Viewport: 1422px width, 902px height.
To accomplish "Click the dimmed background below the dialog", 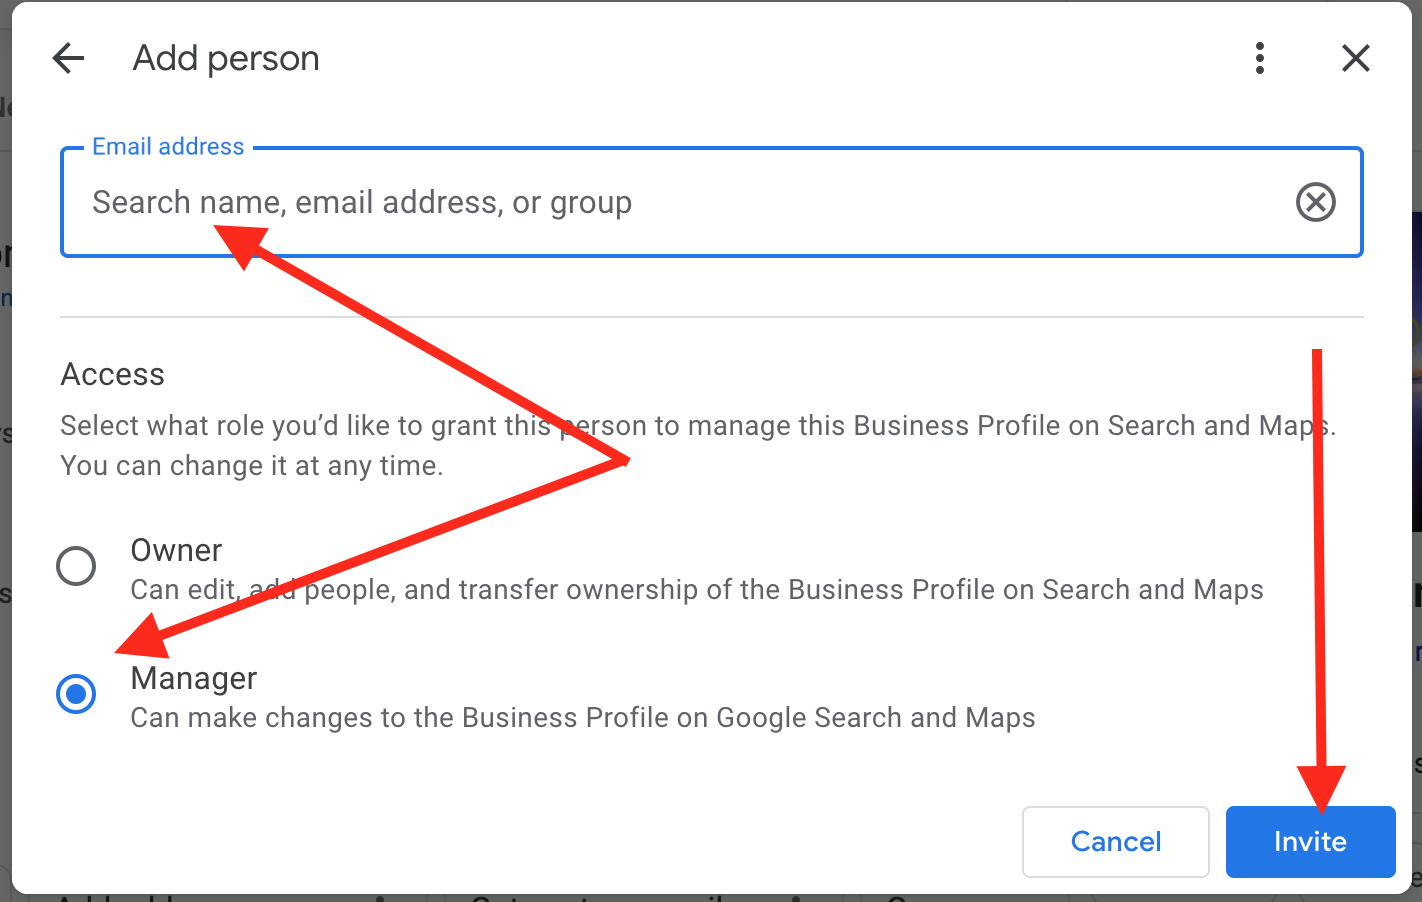I will [700, 898].
